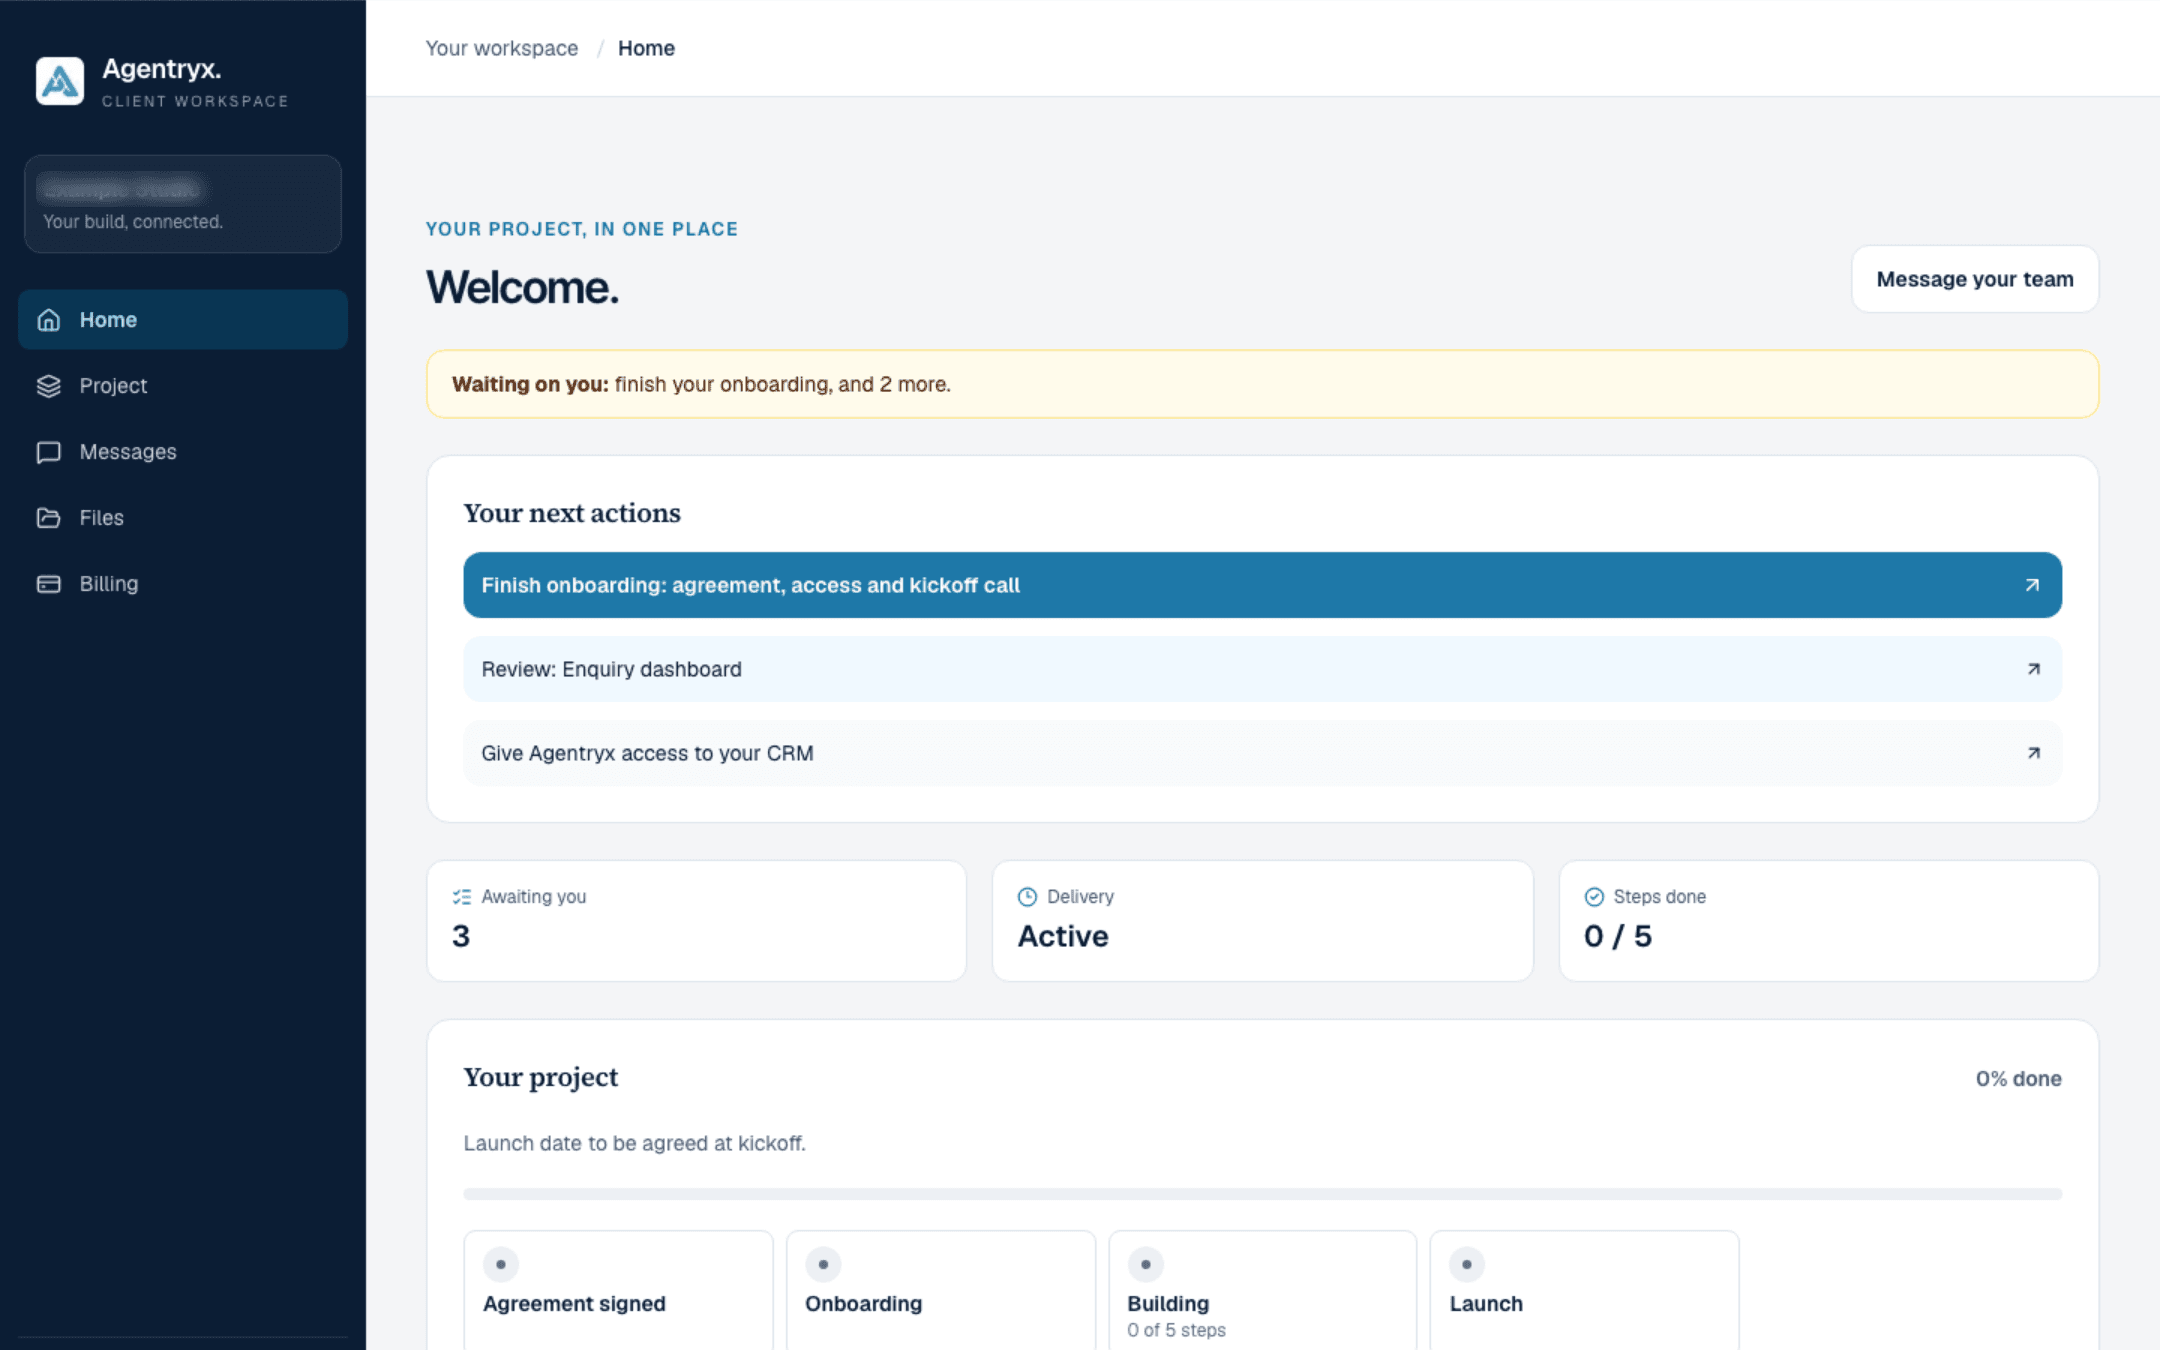Viewport: 2160px width, 1350px height.
Task: Click the Onboarding stage card
Action: coord(941,1290)
